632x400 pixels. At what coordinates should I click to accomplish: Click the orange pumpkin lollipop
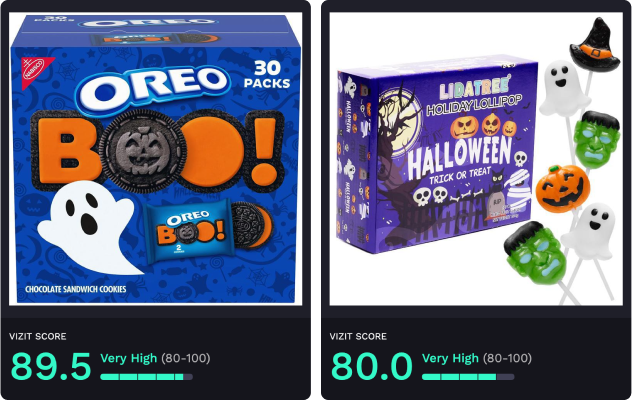click(563, 188)
